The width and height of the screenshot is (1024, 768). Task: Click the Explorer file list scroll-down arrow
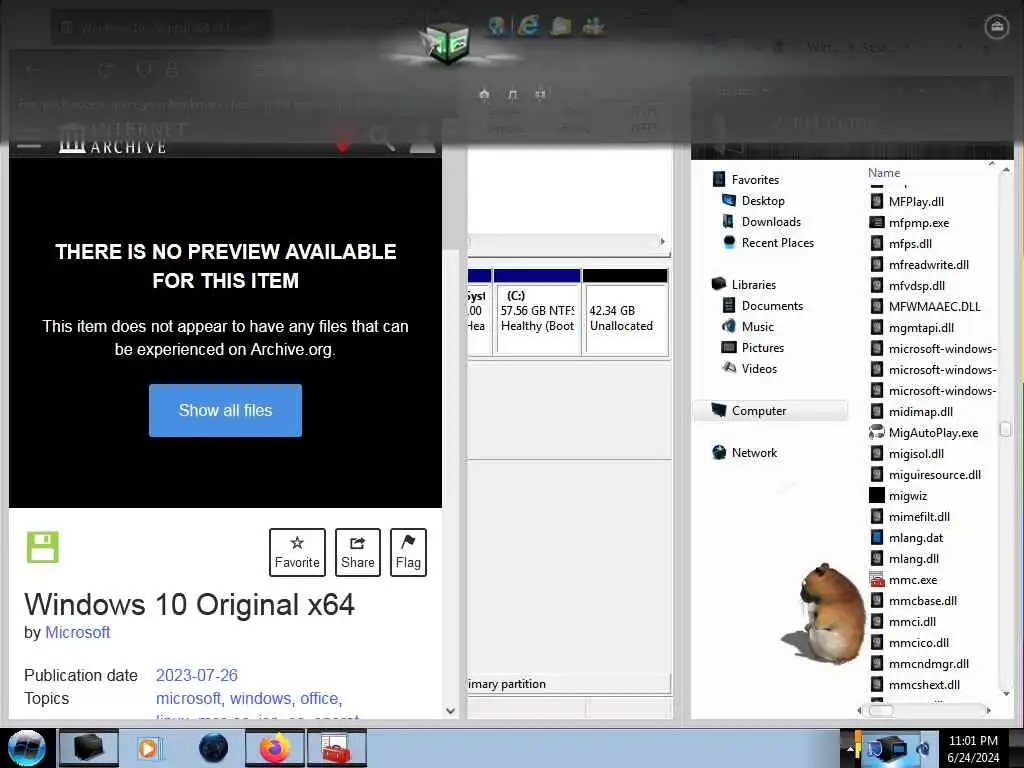tap(1005, 694)
